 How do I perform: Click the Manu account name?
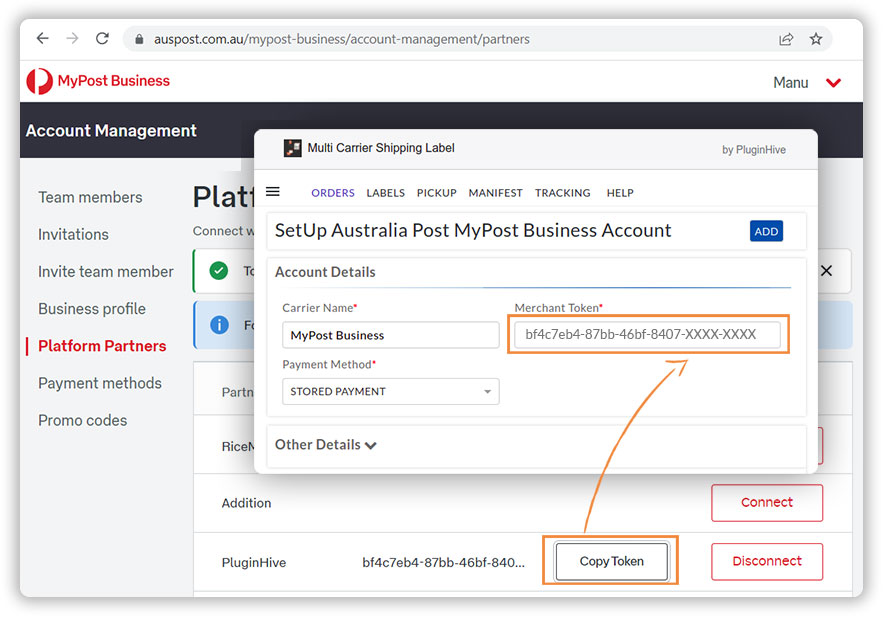791,83
